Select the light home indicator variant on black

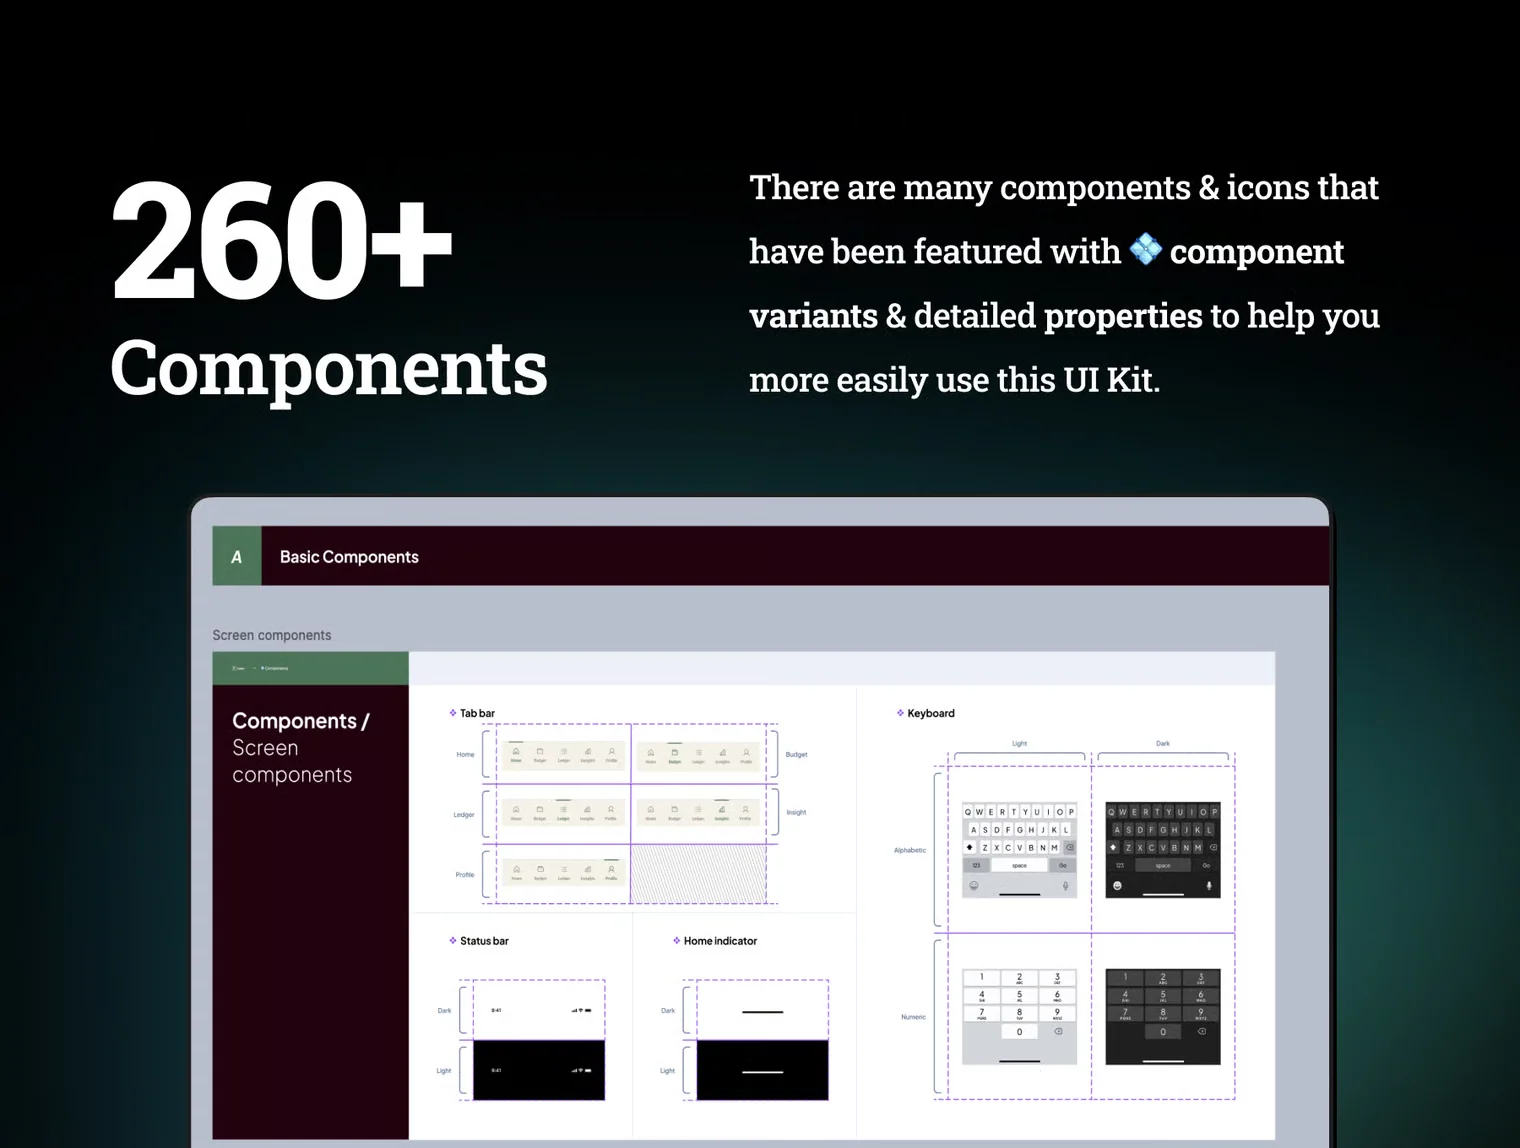[x=762, y=1070]
